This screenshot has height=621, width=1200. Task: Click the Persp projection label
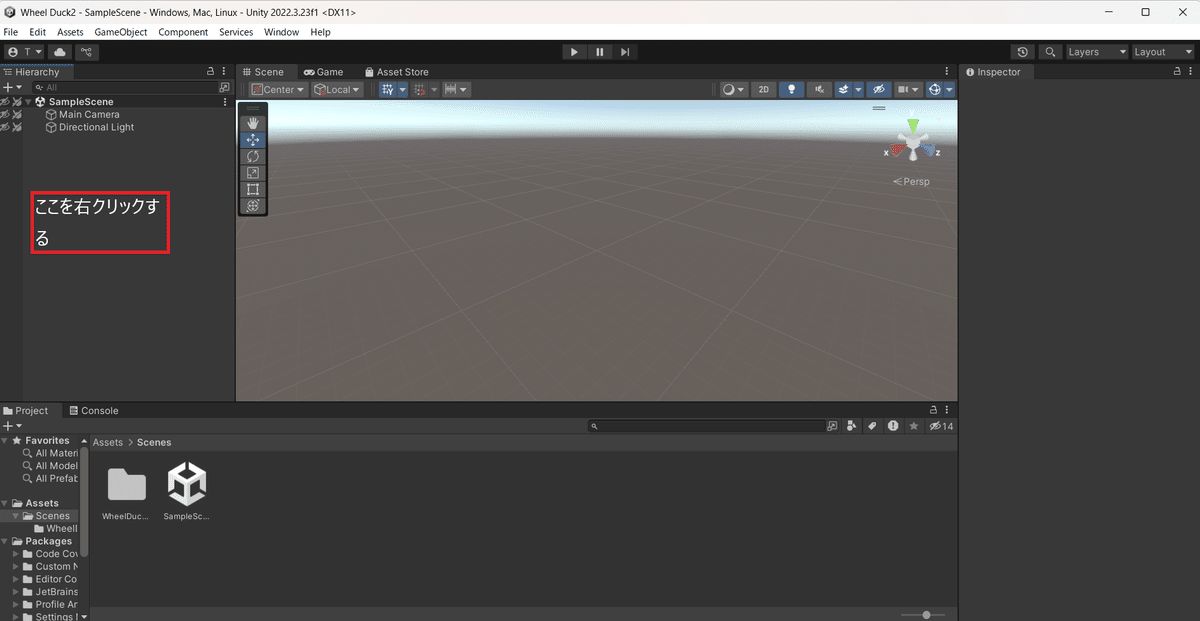(x=911, y=182)
